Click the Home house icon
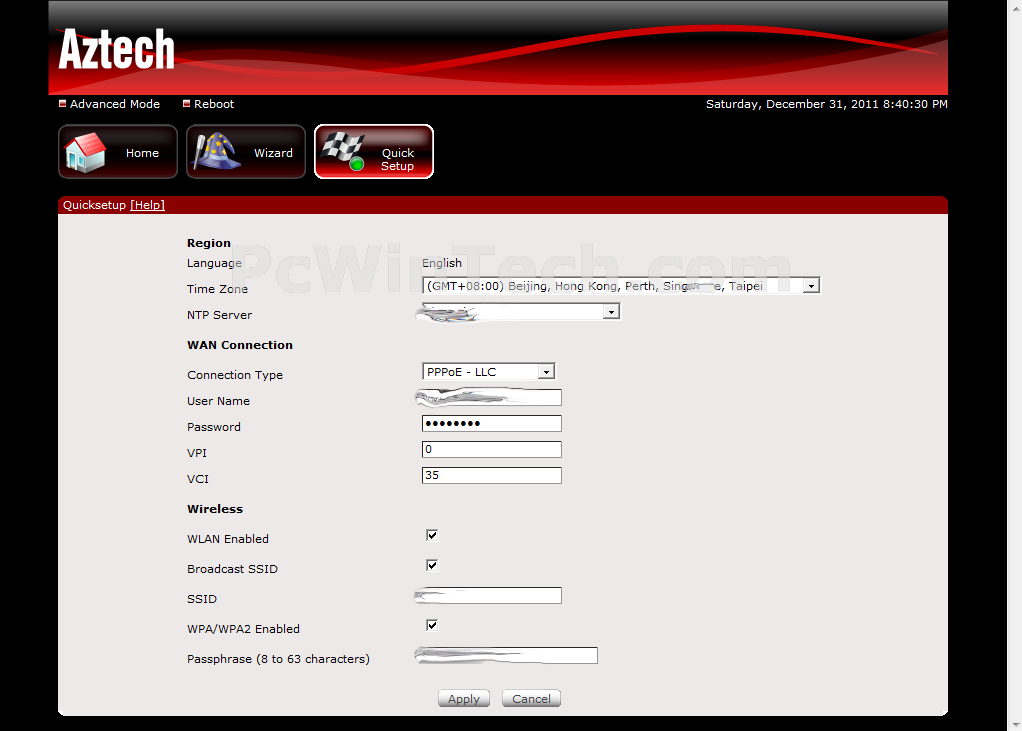The image size is (1022, 731). click(x=85, y=152)
